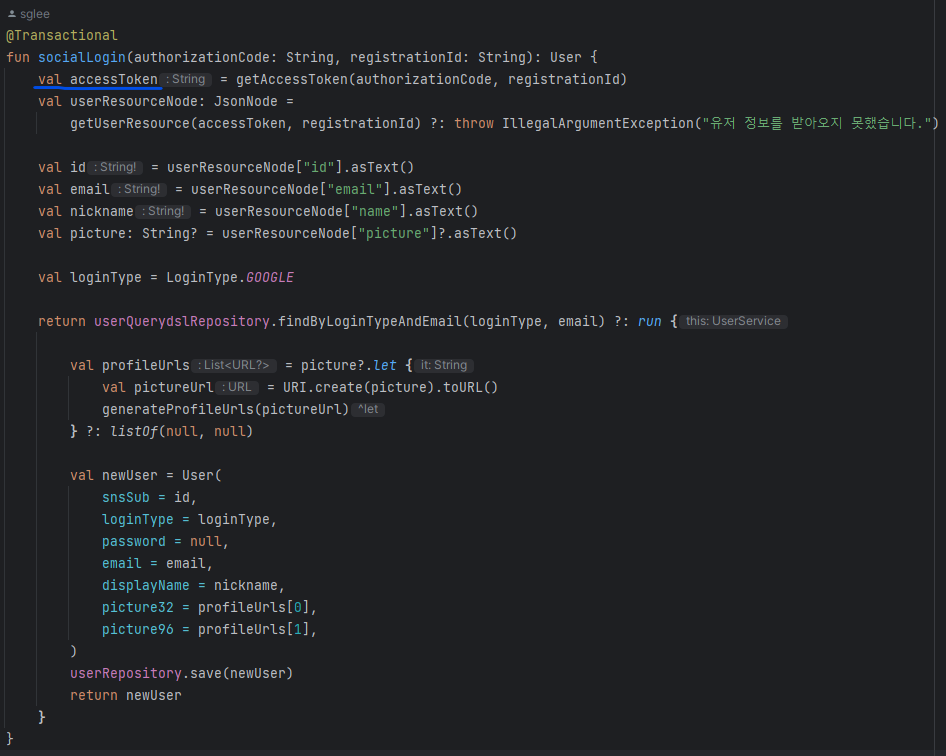
Task: Click the password named argument
Action: coord(133,541)
